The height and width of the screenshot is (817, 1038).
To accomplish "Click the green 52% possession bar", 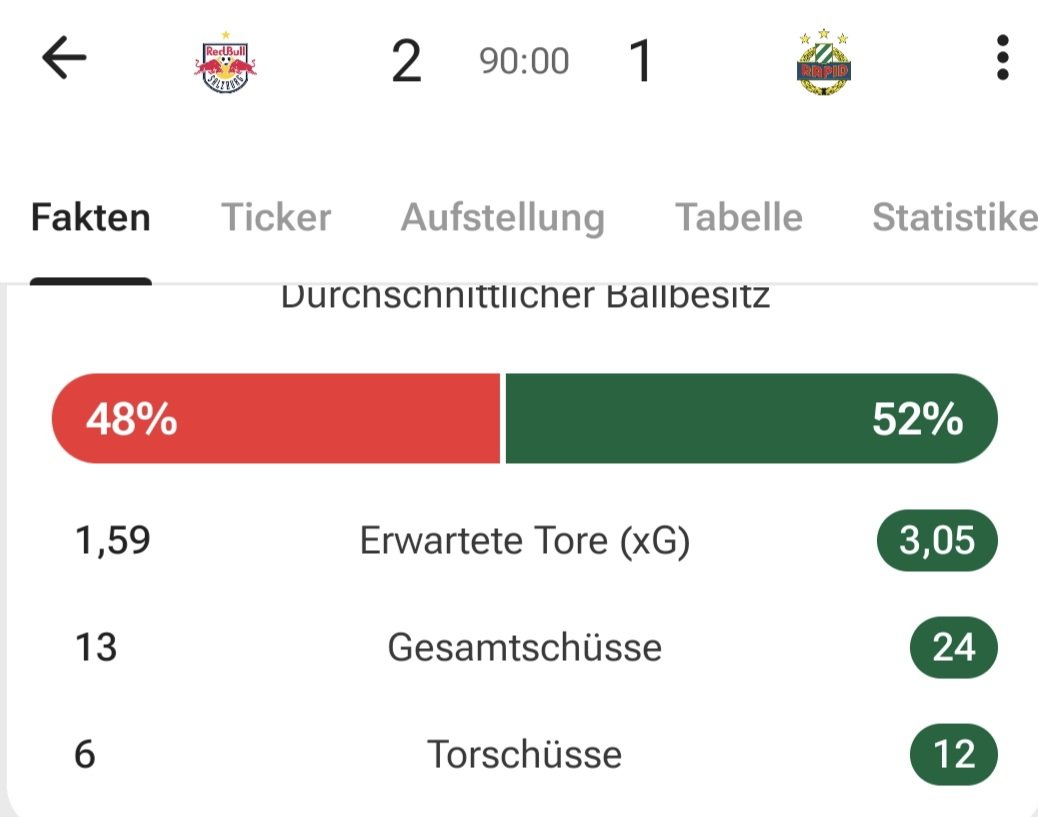I will tap(751, 419).
